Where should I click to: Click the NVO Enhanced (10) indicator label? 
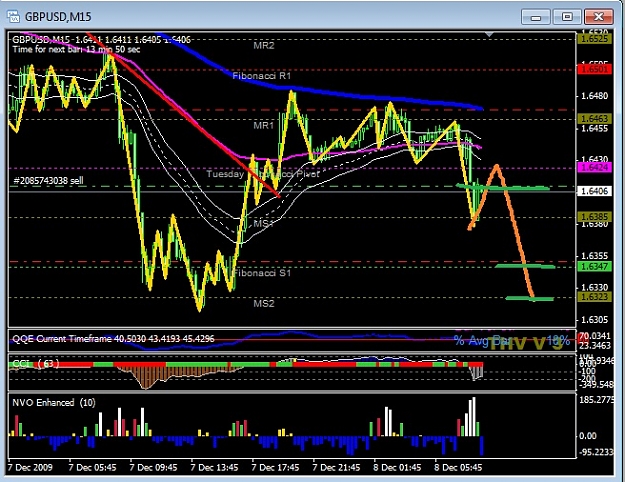click(x=54, y=402)
